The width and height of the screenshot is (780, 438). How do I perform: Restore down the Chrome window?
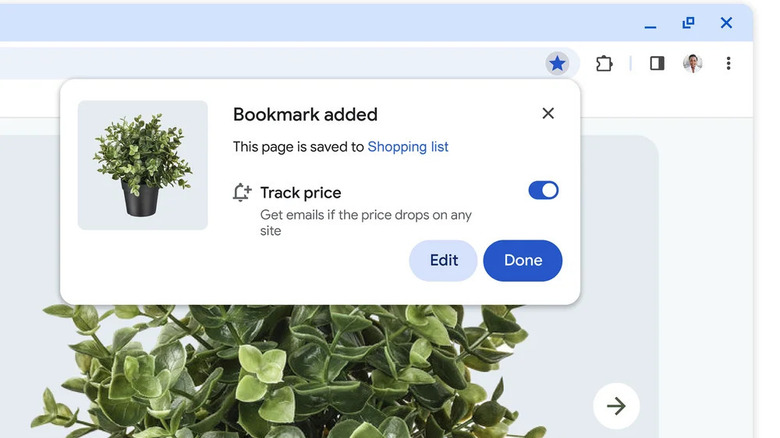[x=688, y=22]
